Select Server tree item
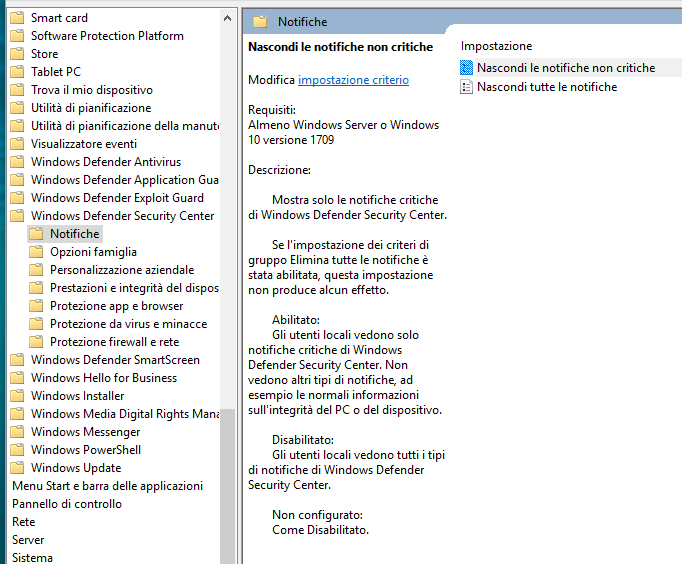This screenshot has width=682, height=564. coord(28,540)
